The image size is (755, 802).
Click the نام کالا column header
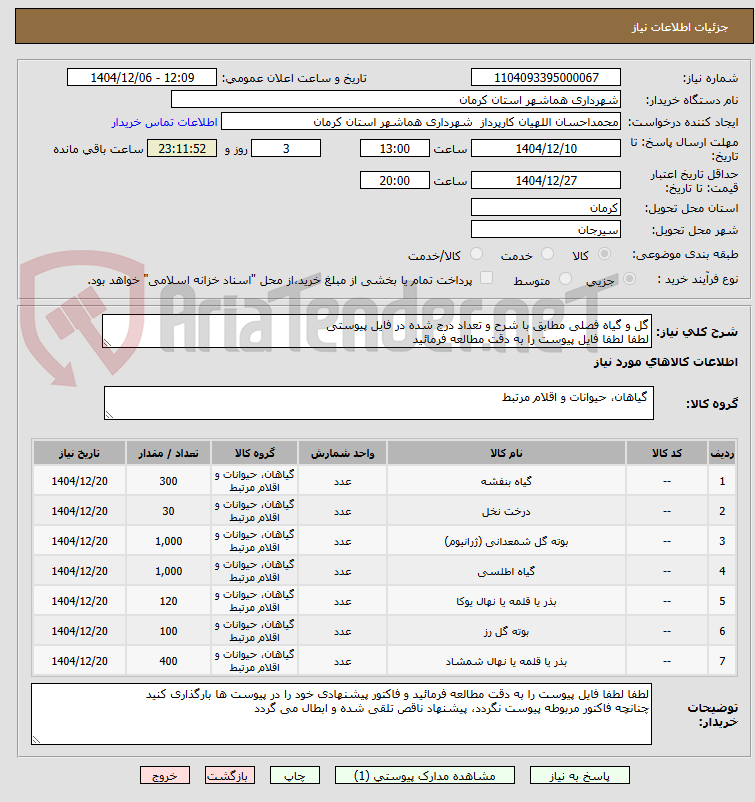point(506,453)
